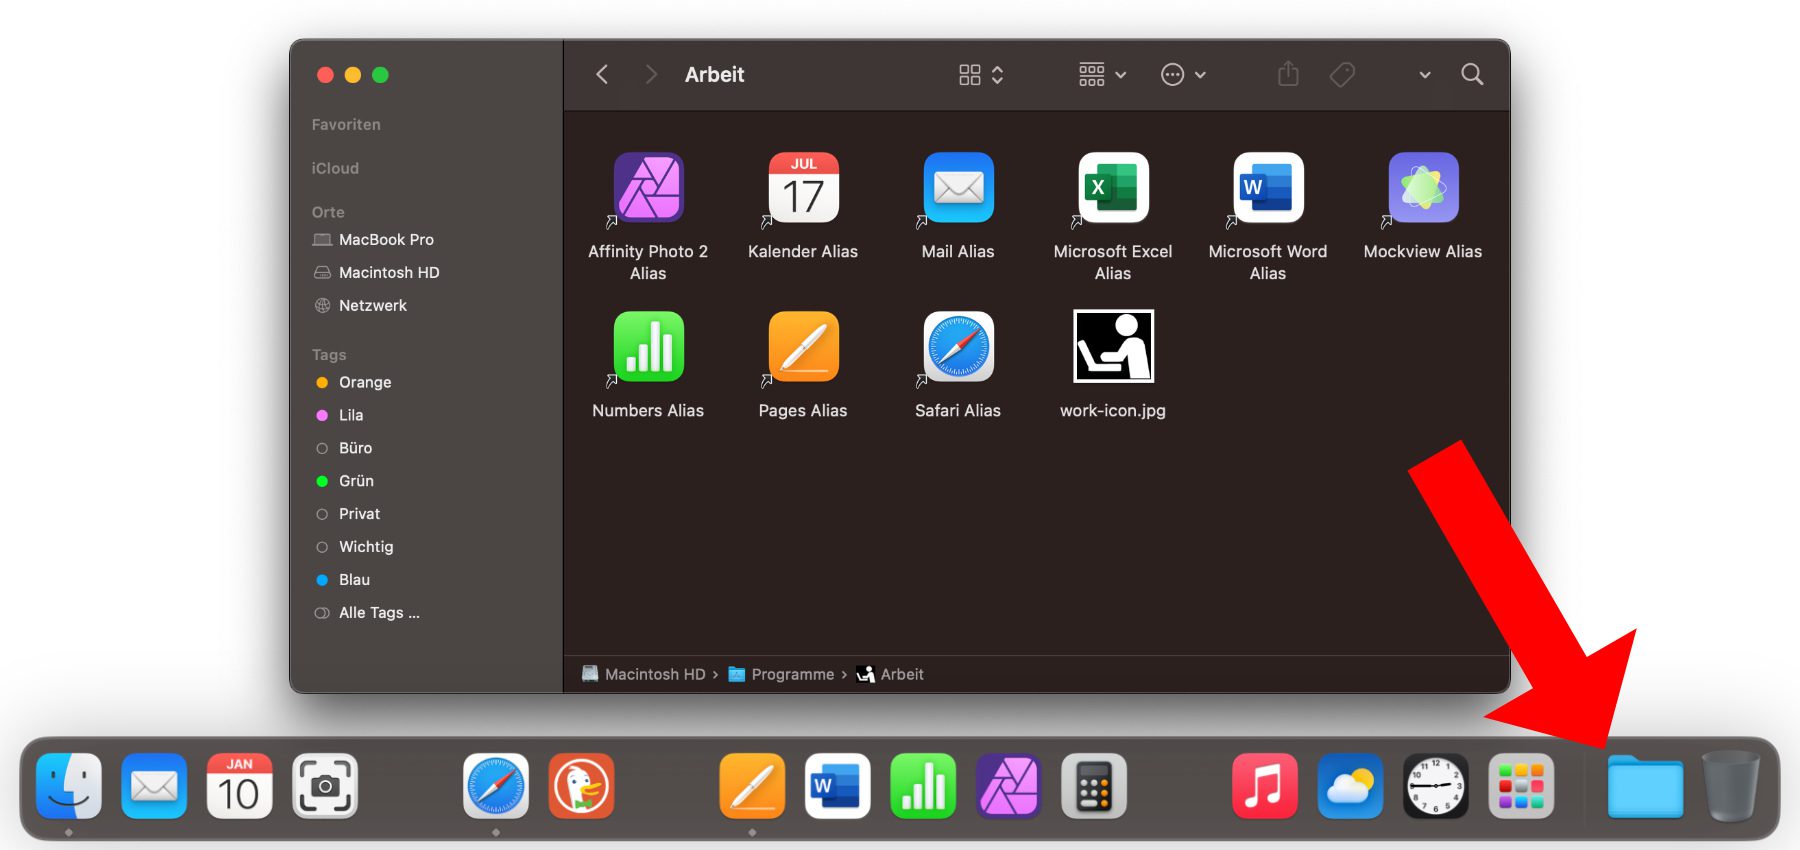Open Weather from the Dock
The height and width of the screenshot is (850, 1800).
coord(1350,786)
